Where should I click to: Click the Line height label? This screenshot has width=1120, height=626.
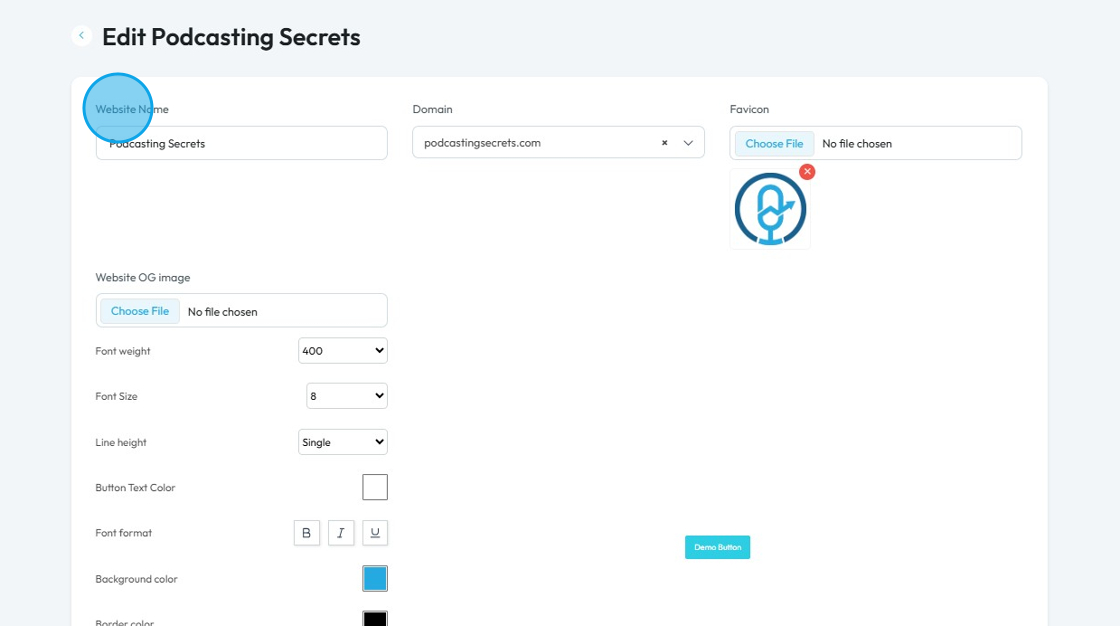(x=121, y=442)
